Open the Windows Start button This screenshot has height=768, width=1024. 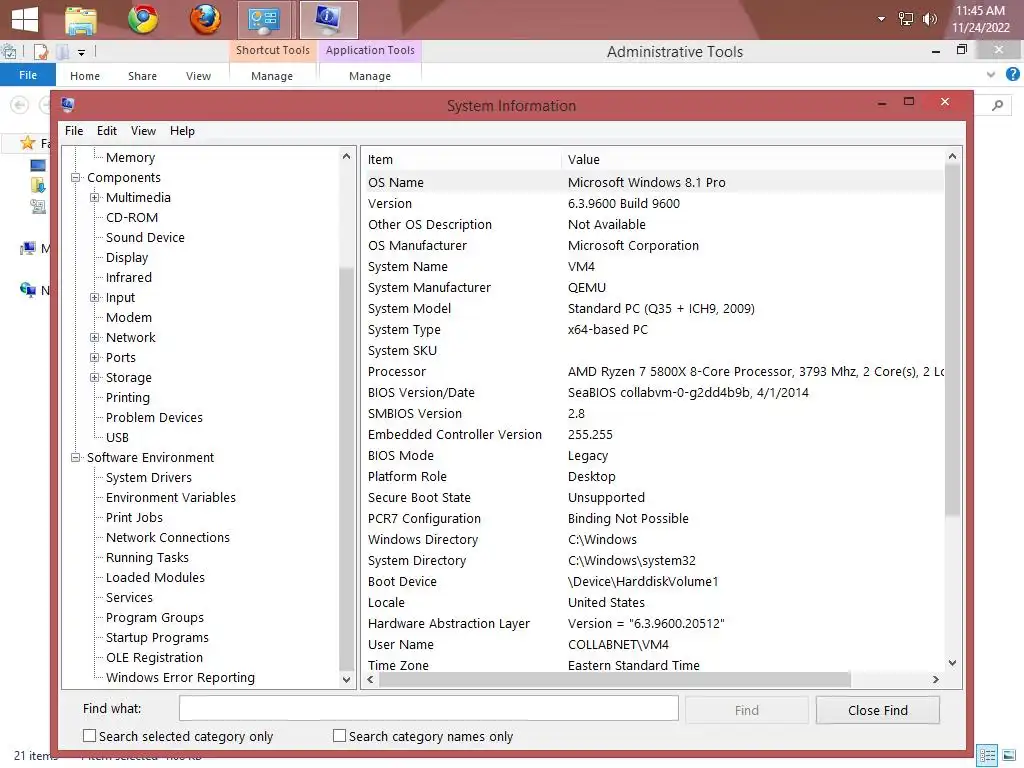click(25, 19)
